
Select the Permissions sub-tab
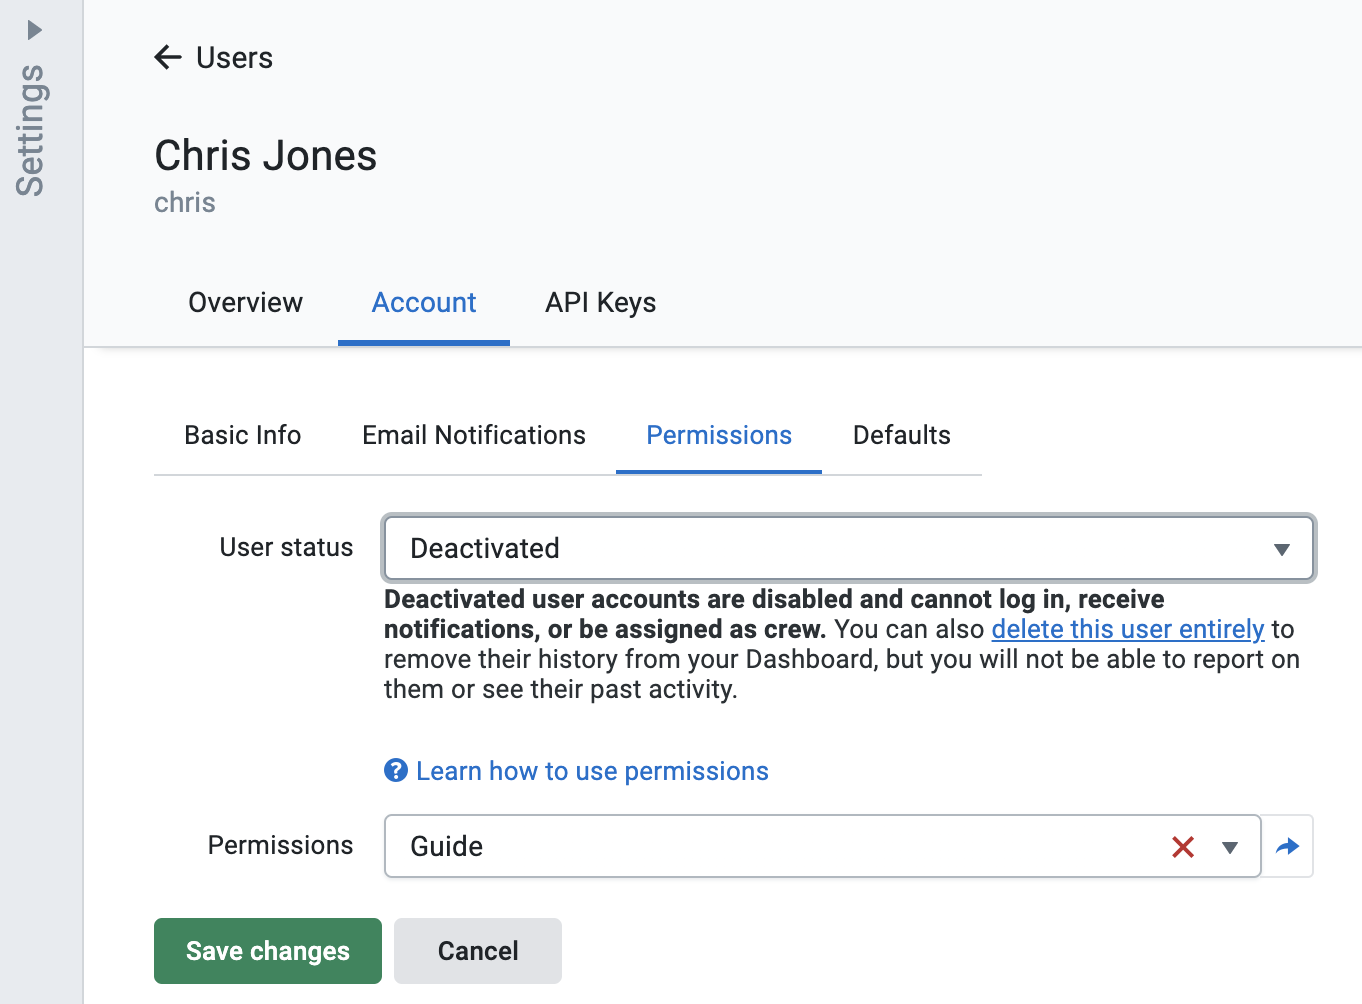click(719, 436)
